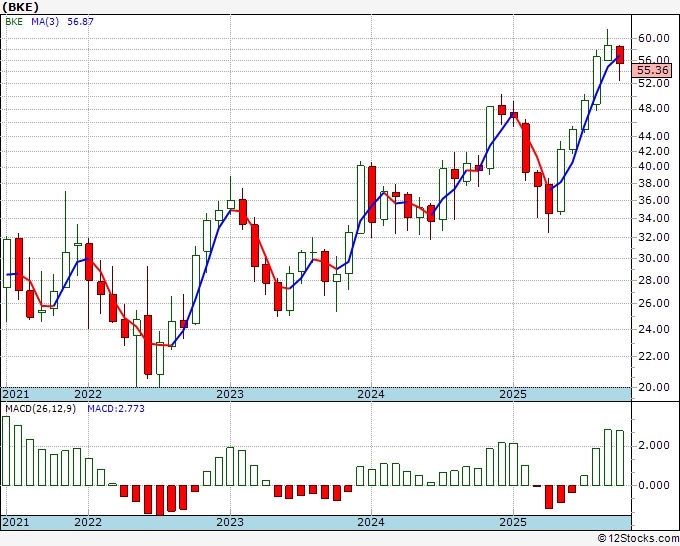680x546 pixels.
Task: Click the 0.000 MACD axis label
Action: (x=654, y=485)
